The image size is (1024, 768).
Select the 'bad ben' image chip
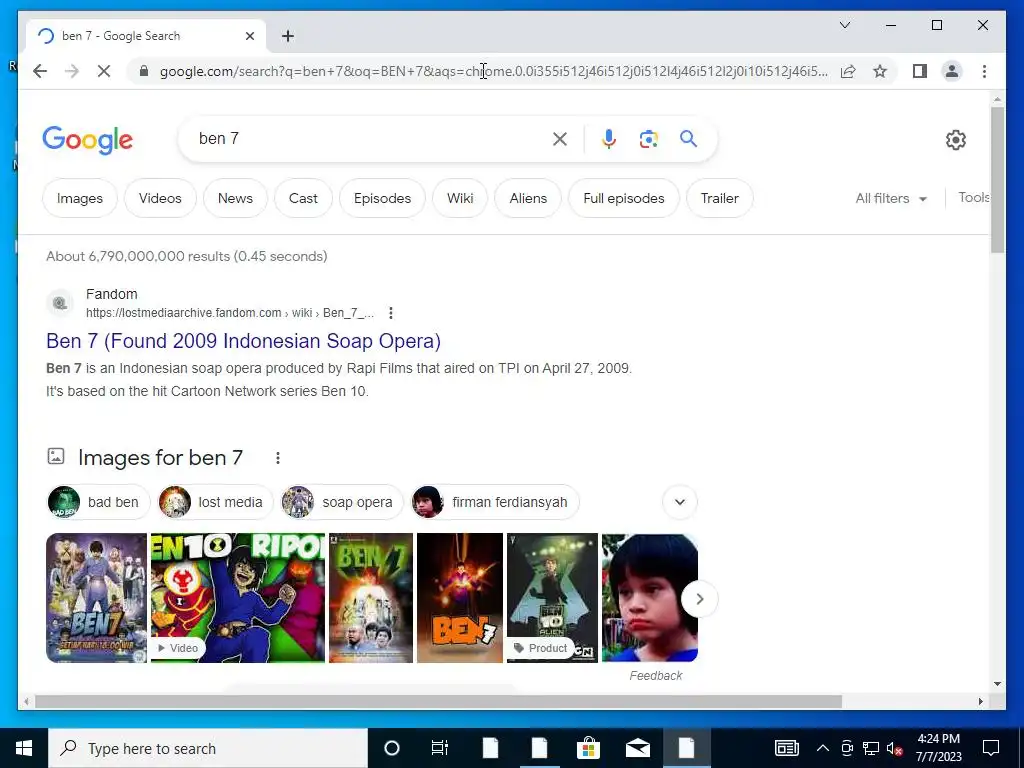(98, 502)
